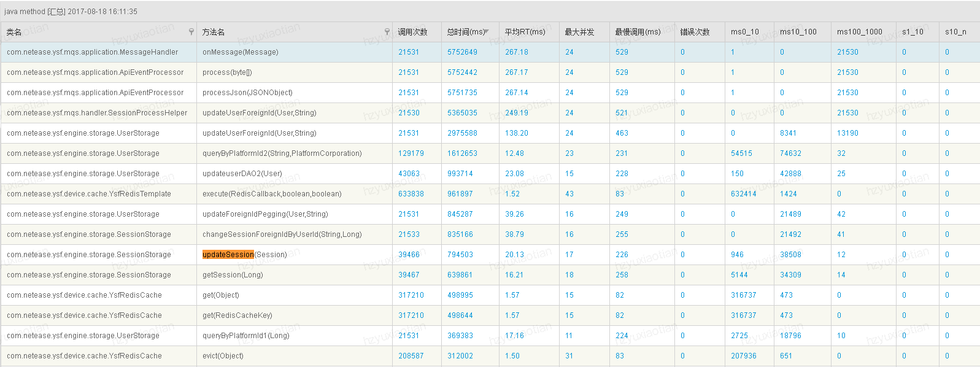The width and height of the screenshot is (980, 367).
Task: Sort by the 最大并发 column header
Action: click(579, 32)
